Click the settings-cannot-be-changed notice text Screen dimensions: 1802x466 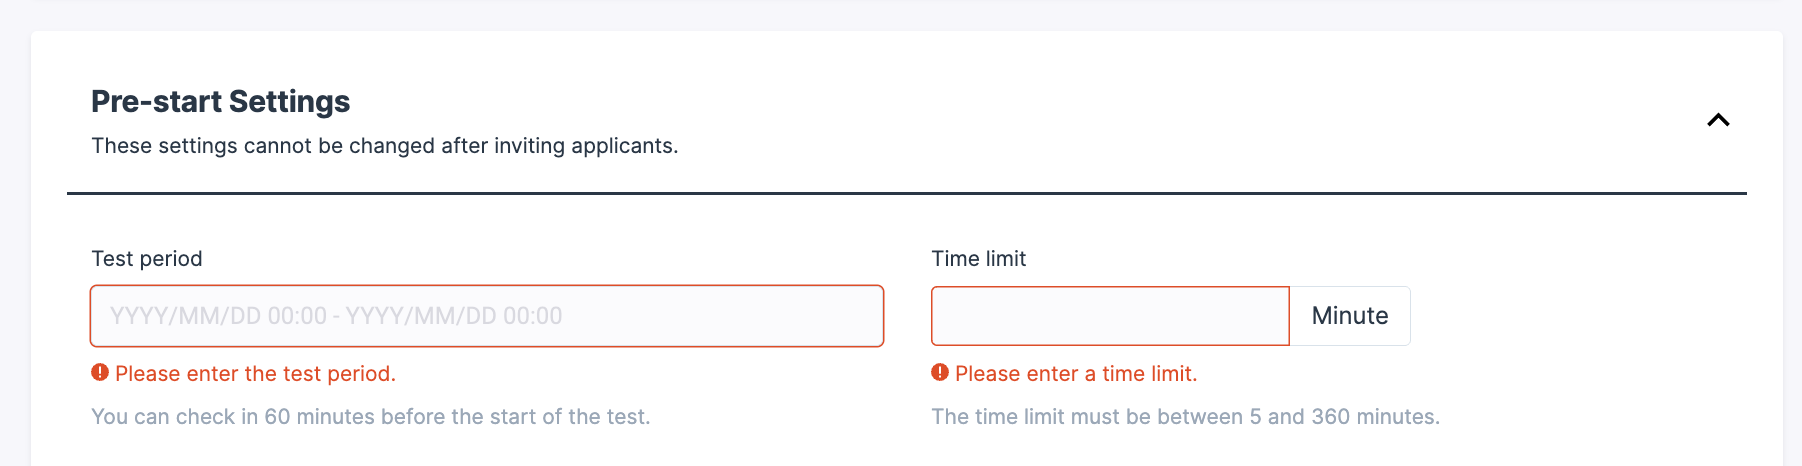[x=384, y=146]
